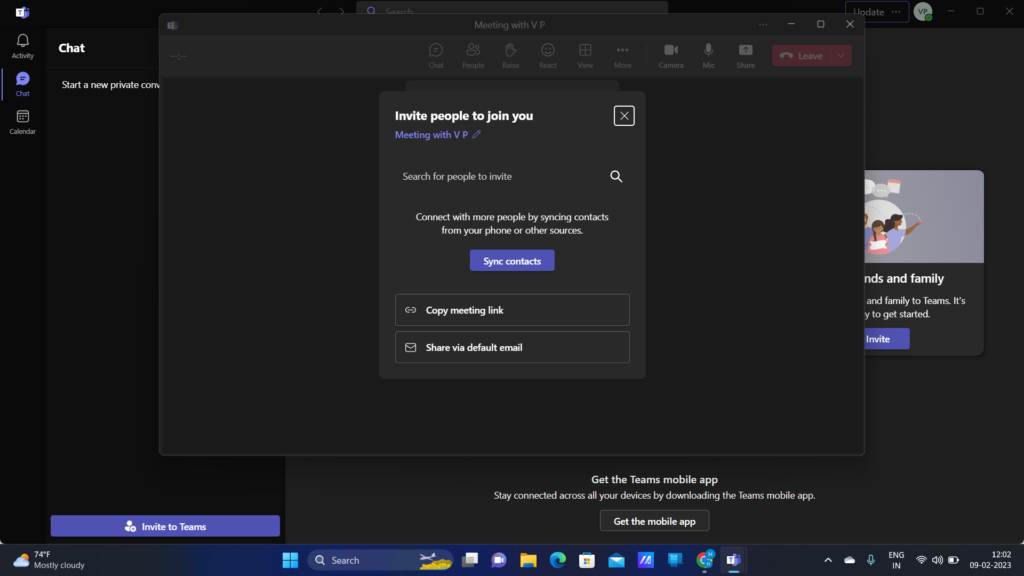Open VP profile avatar

923,12
